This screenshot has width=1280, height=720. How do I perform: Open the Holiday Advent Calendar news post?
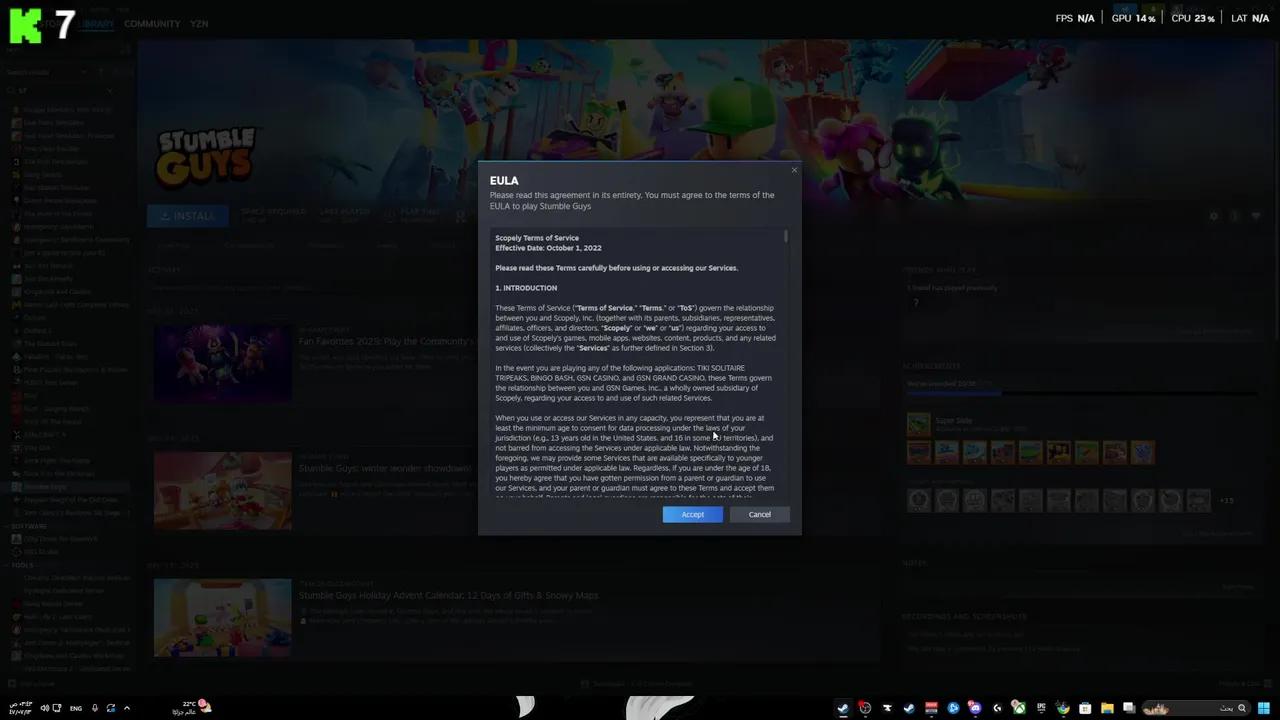(x=448, y=595)
